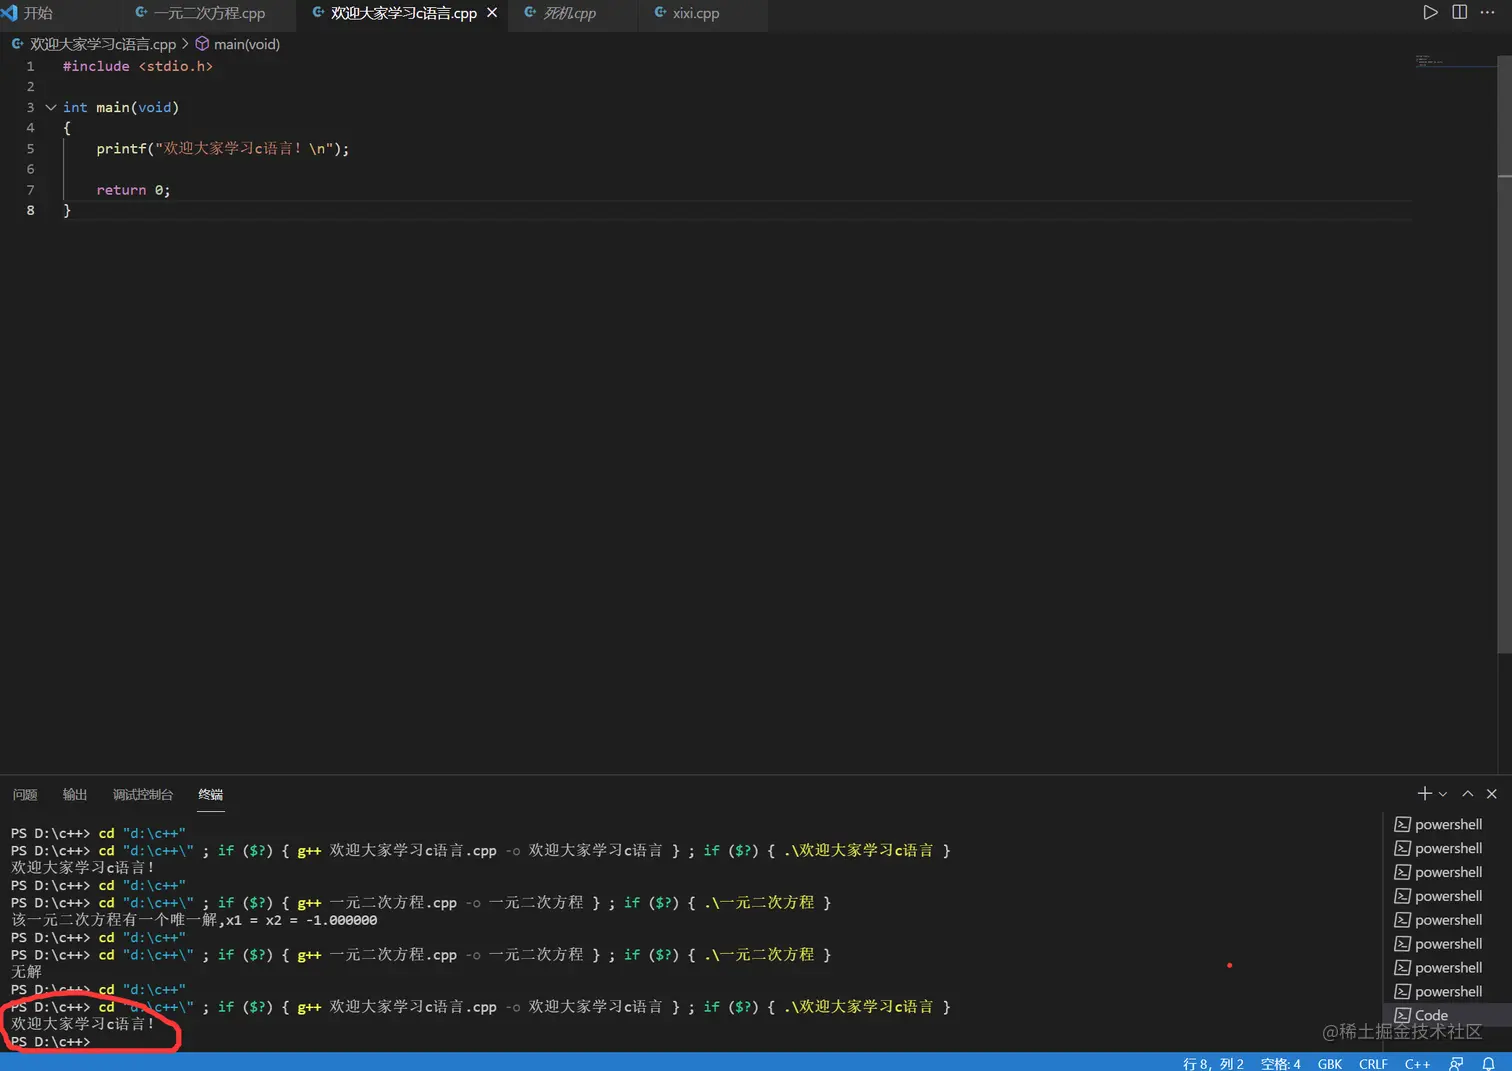
Task: Change line endings via CRLF
Action: [x=1373, y=1064]
